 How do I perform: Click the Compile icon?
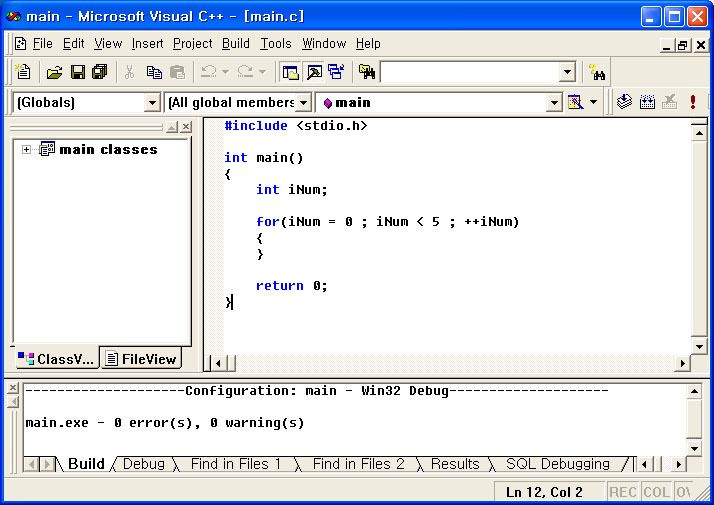coord(624,102)
